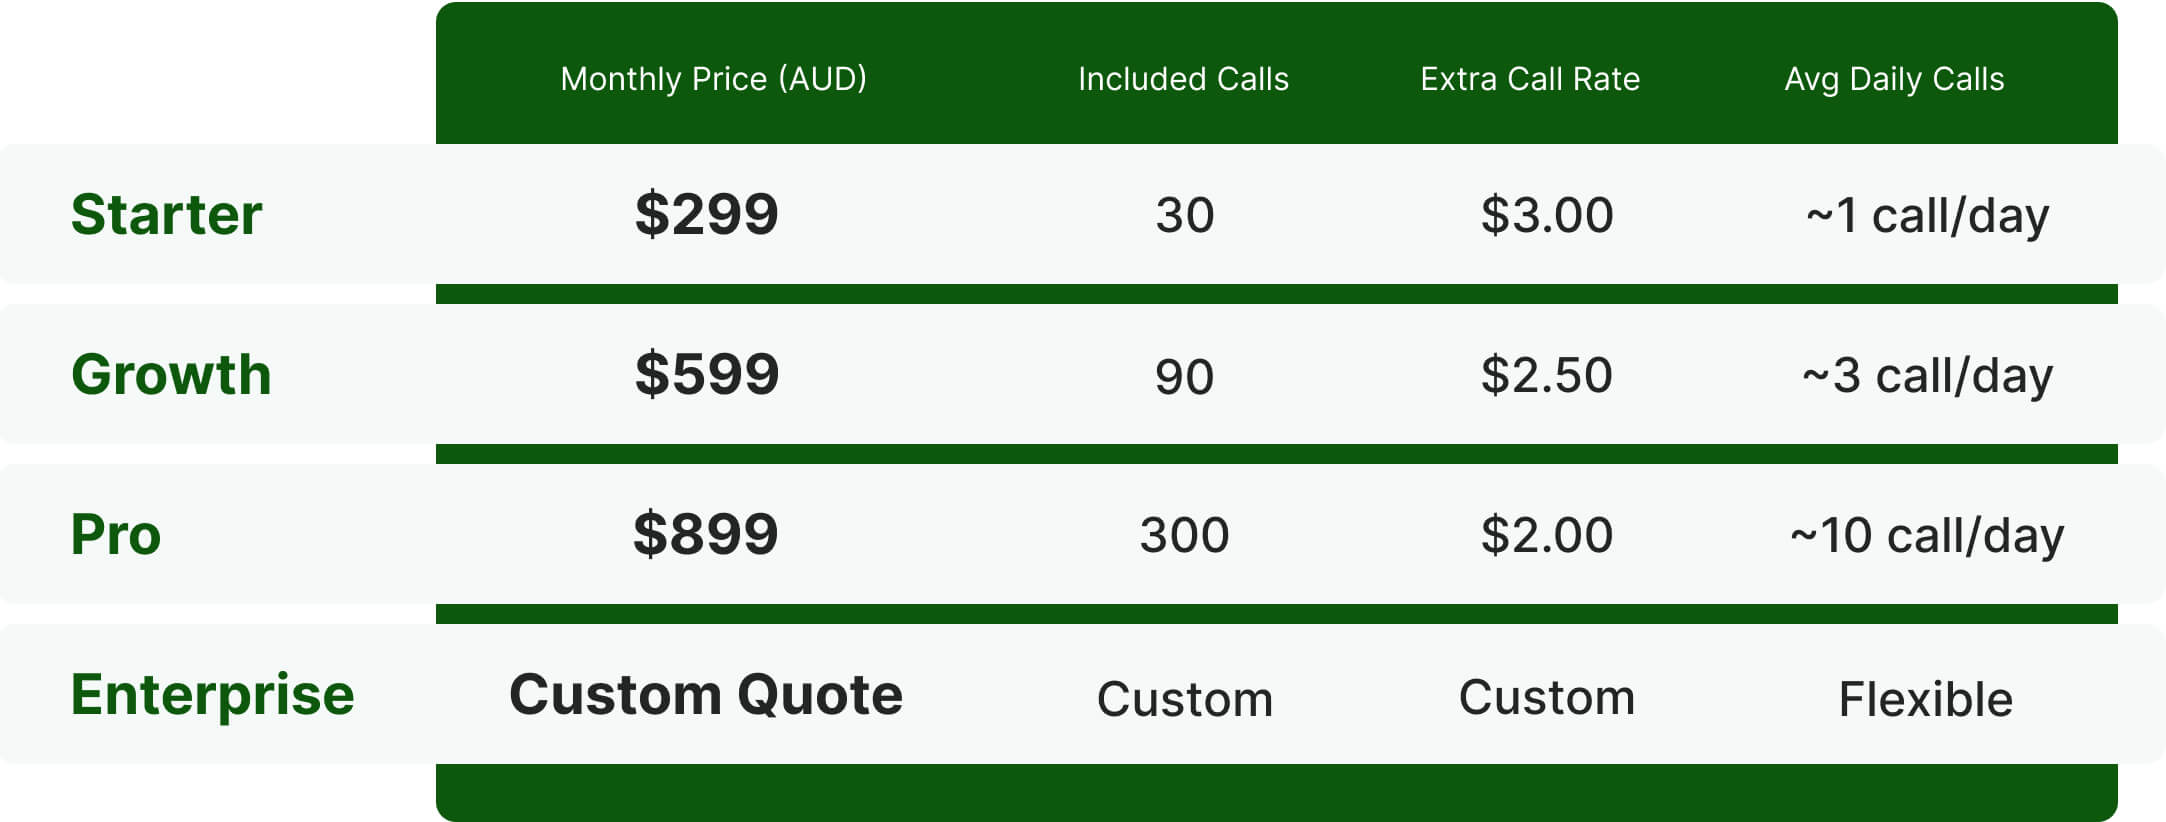This screenshot has width=2166, height=822.
Task: Select the ~10 call/day cell
Action: point(1927,535)
